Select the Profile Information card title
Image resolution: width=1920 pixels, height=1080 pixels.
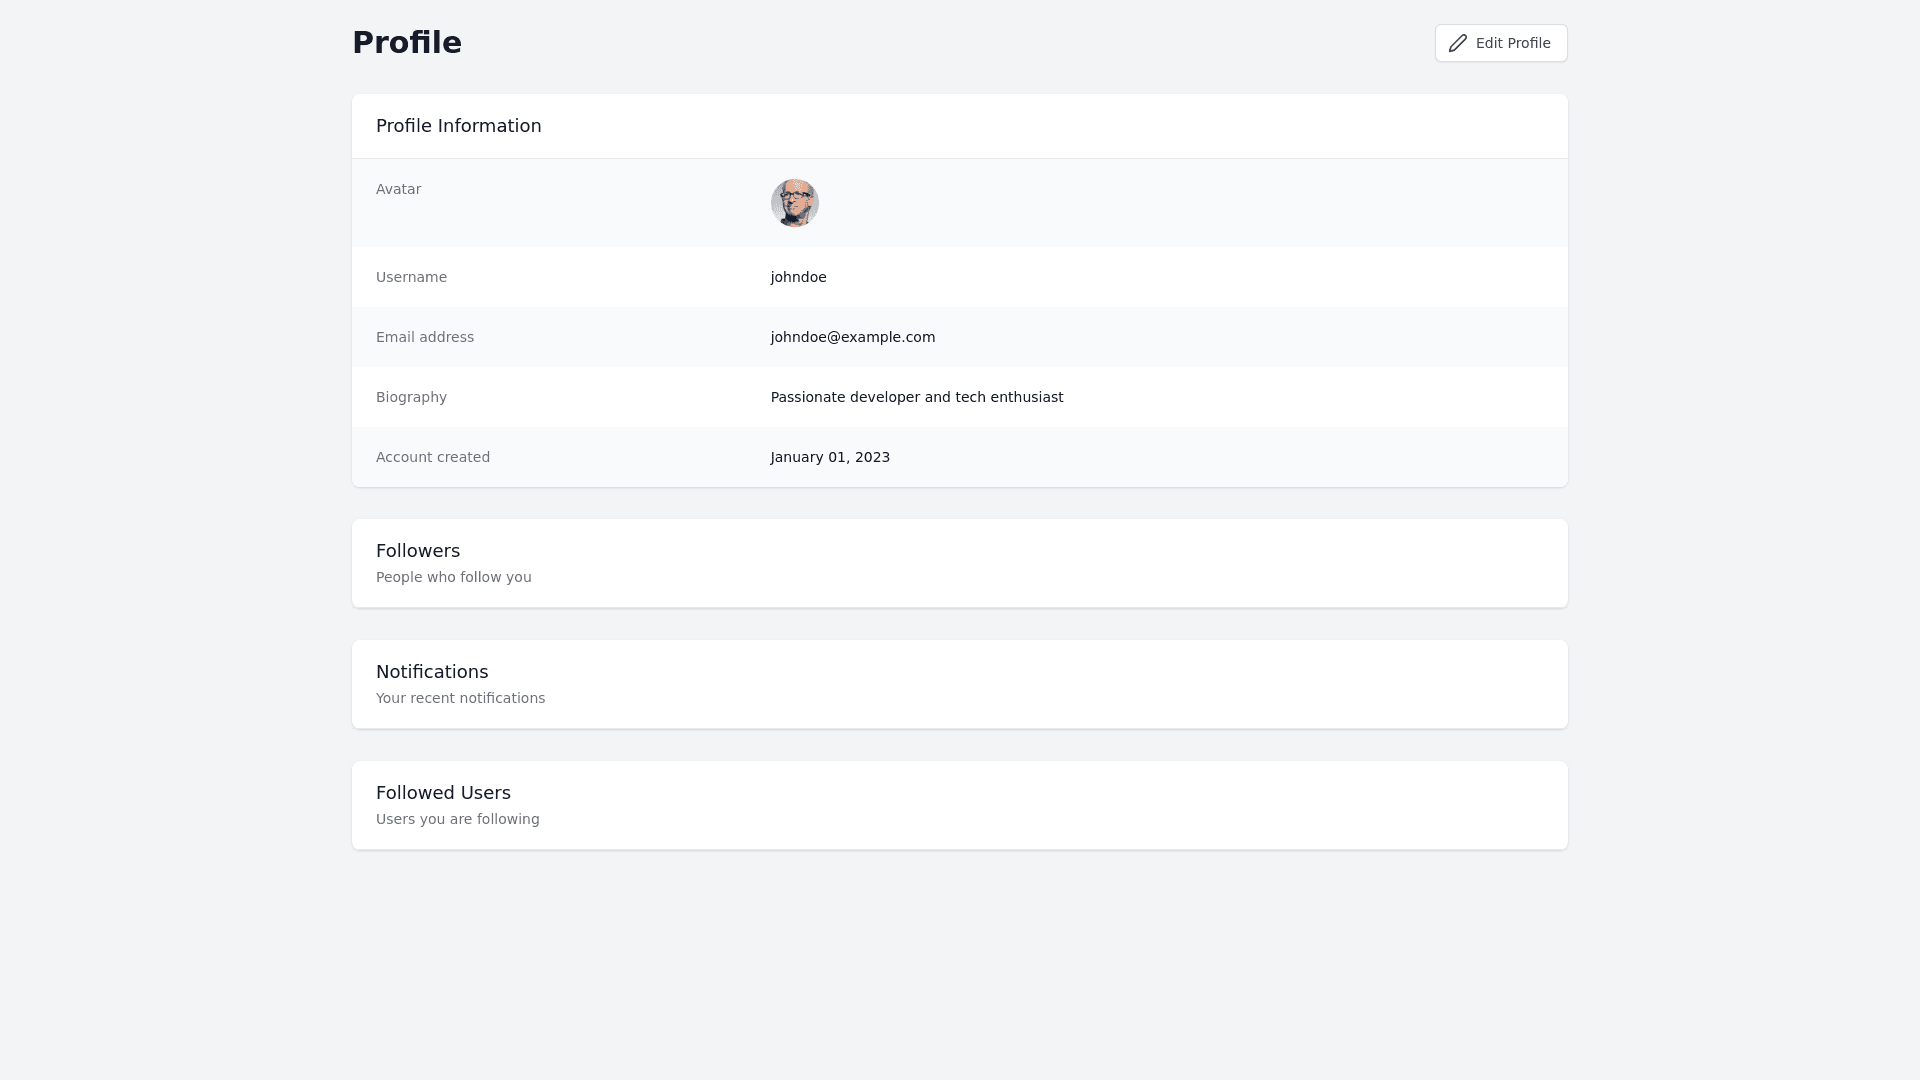tap(458, 126)
